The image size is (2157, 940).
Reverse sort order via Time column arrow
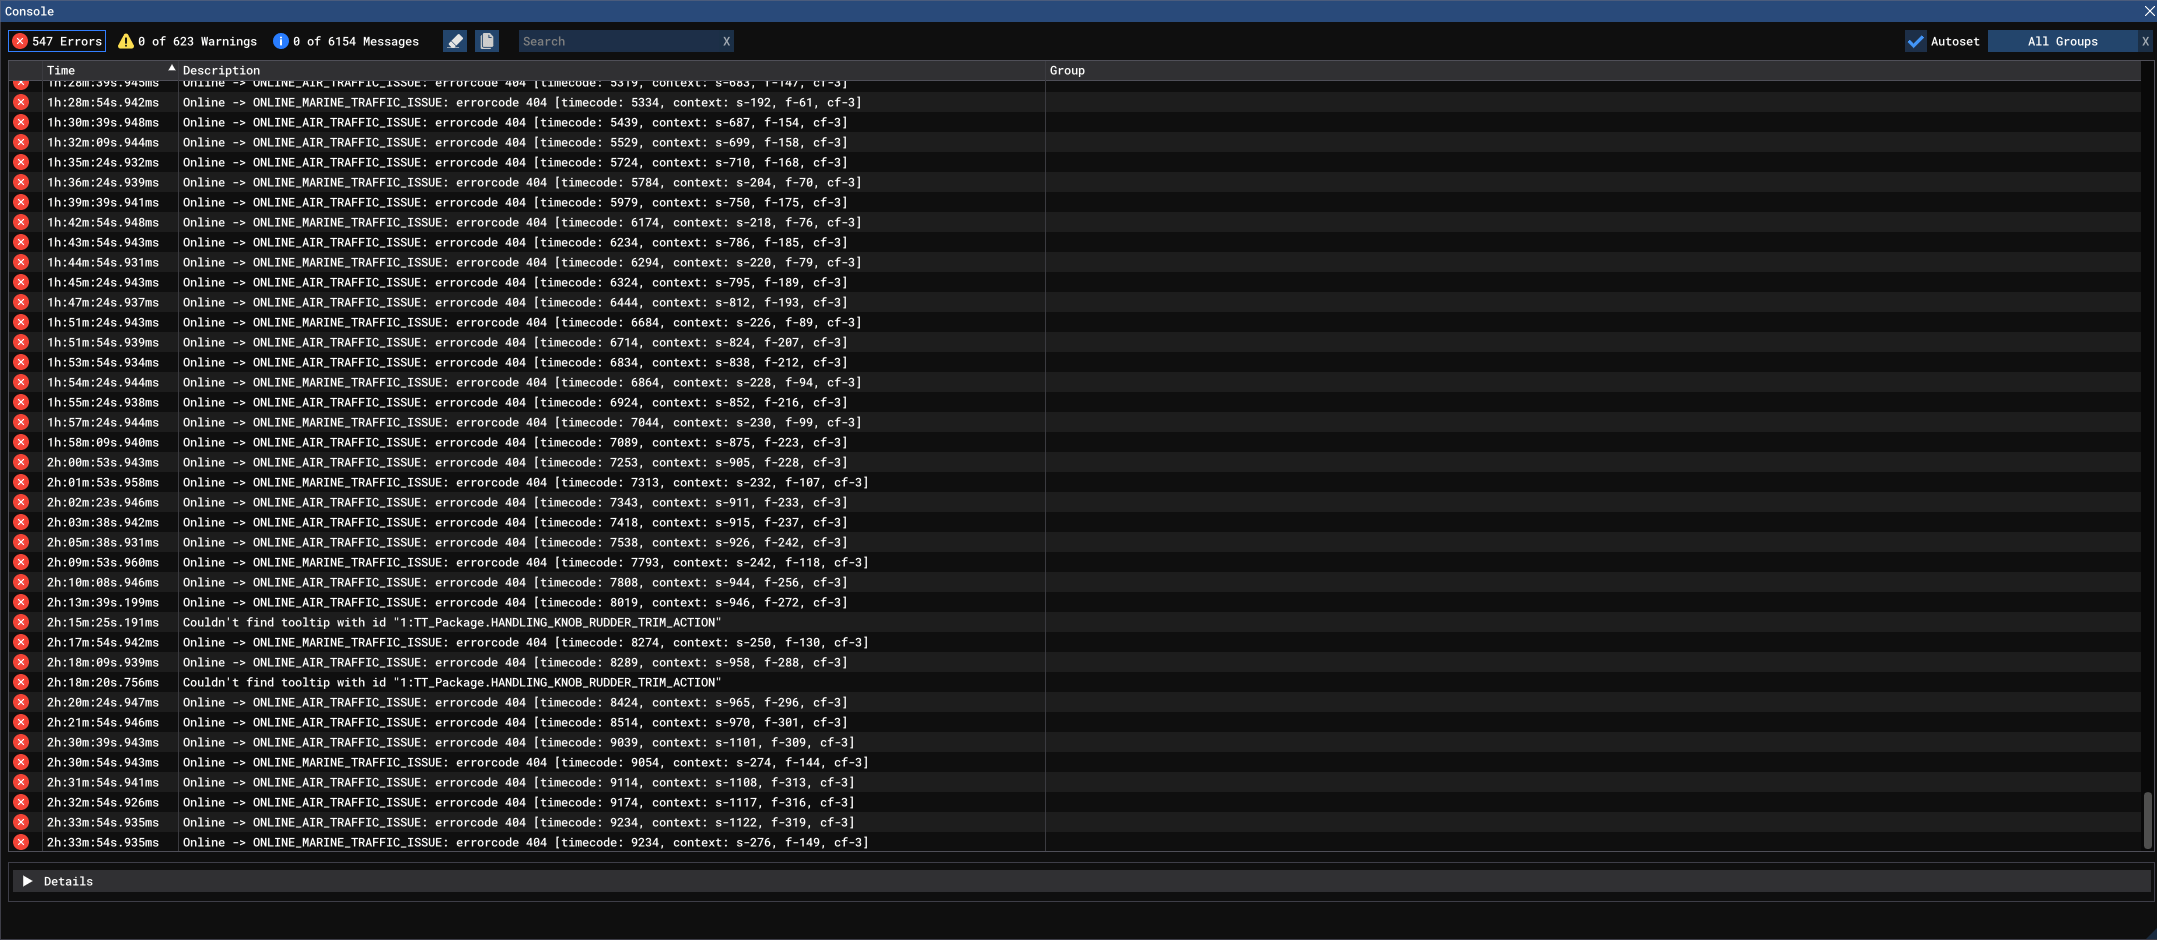click(170, 69)
